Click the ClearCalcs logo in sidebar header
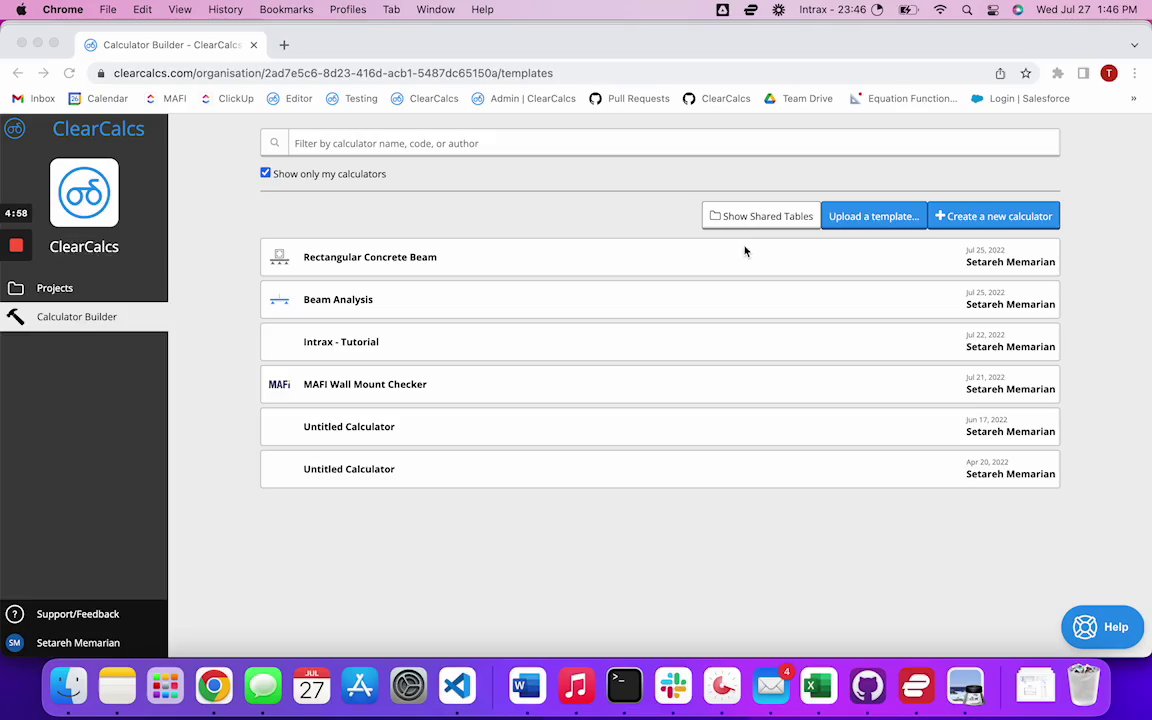The image size is (1152, 720). pos(15,129)
